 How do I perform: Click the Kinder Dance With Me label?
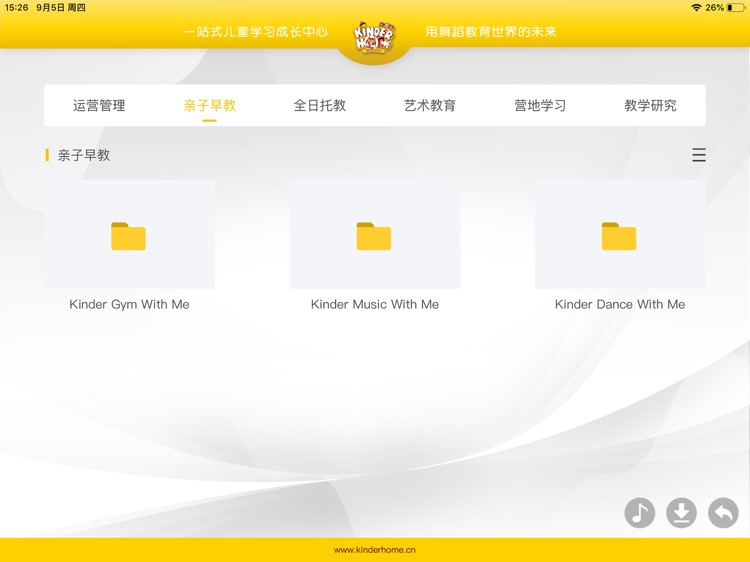(620, 304)
